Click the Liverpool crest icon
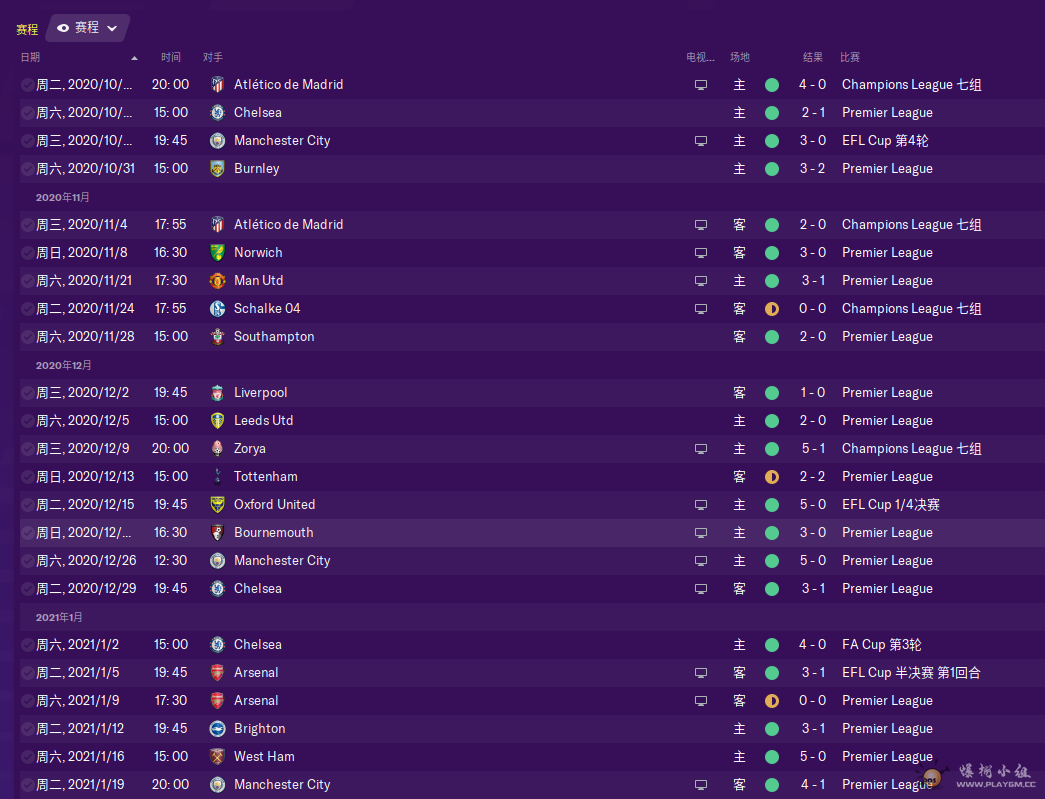The height and width of the screenshot is (799, 1045). 217,393
